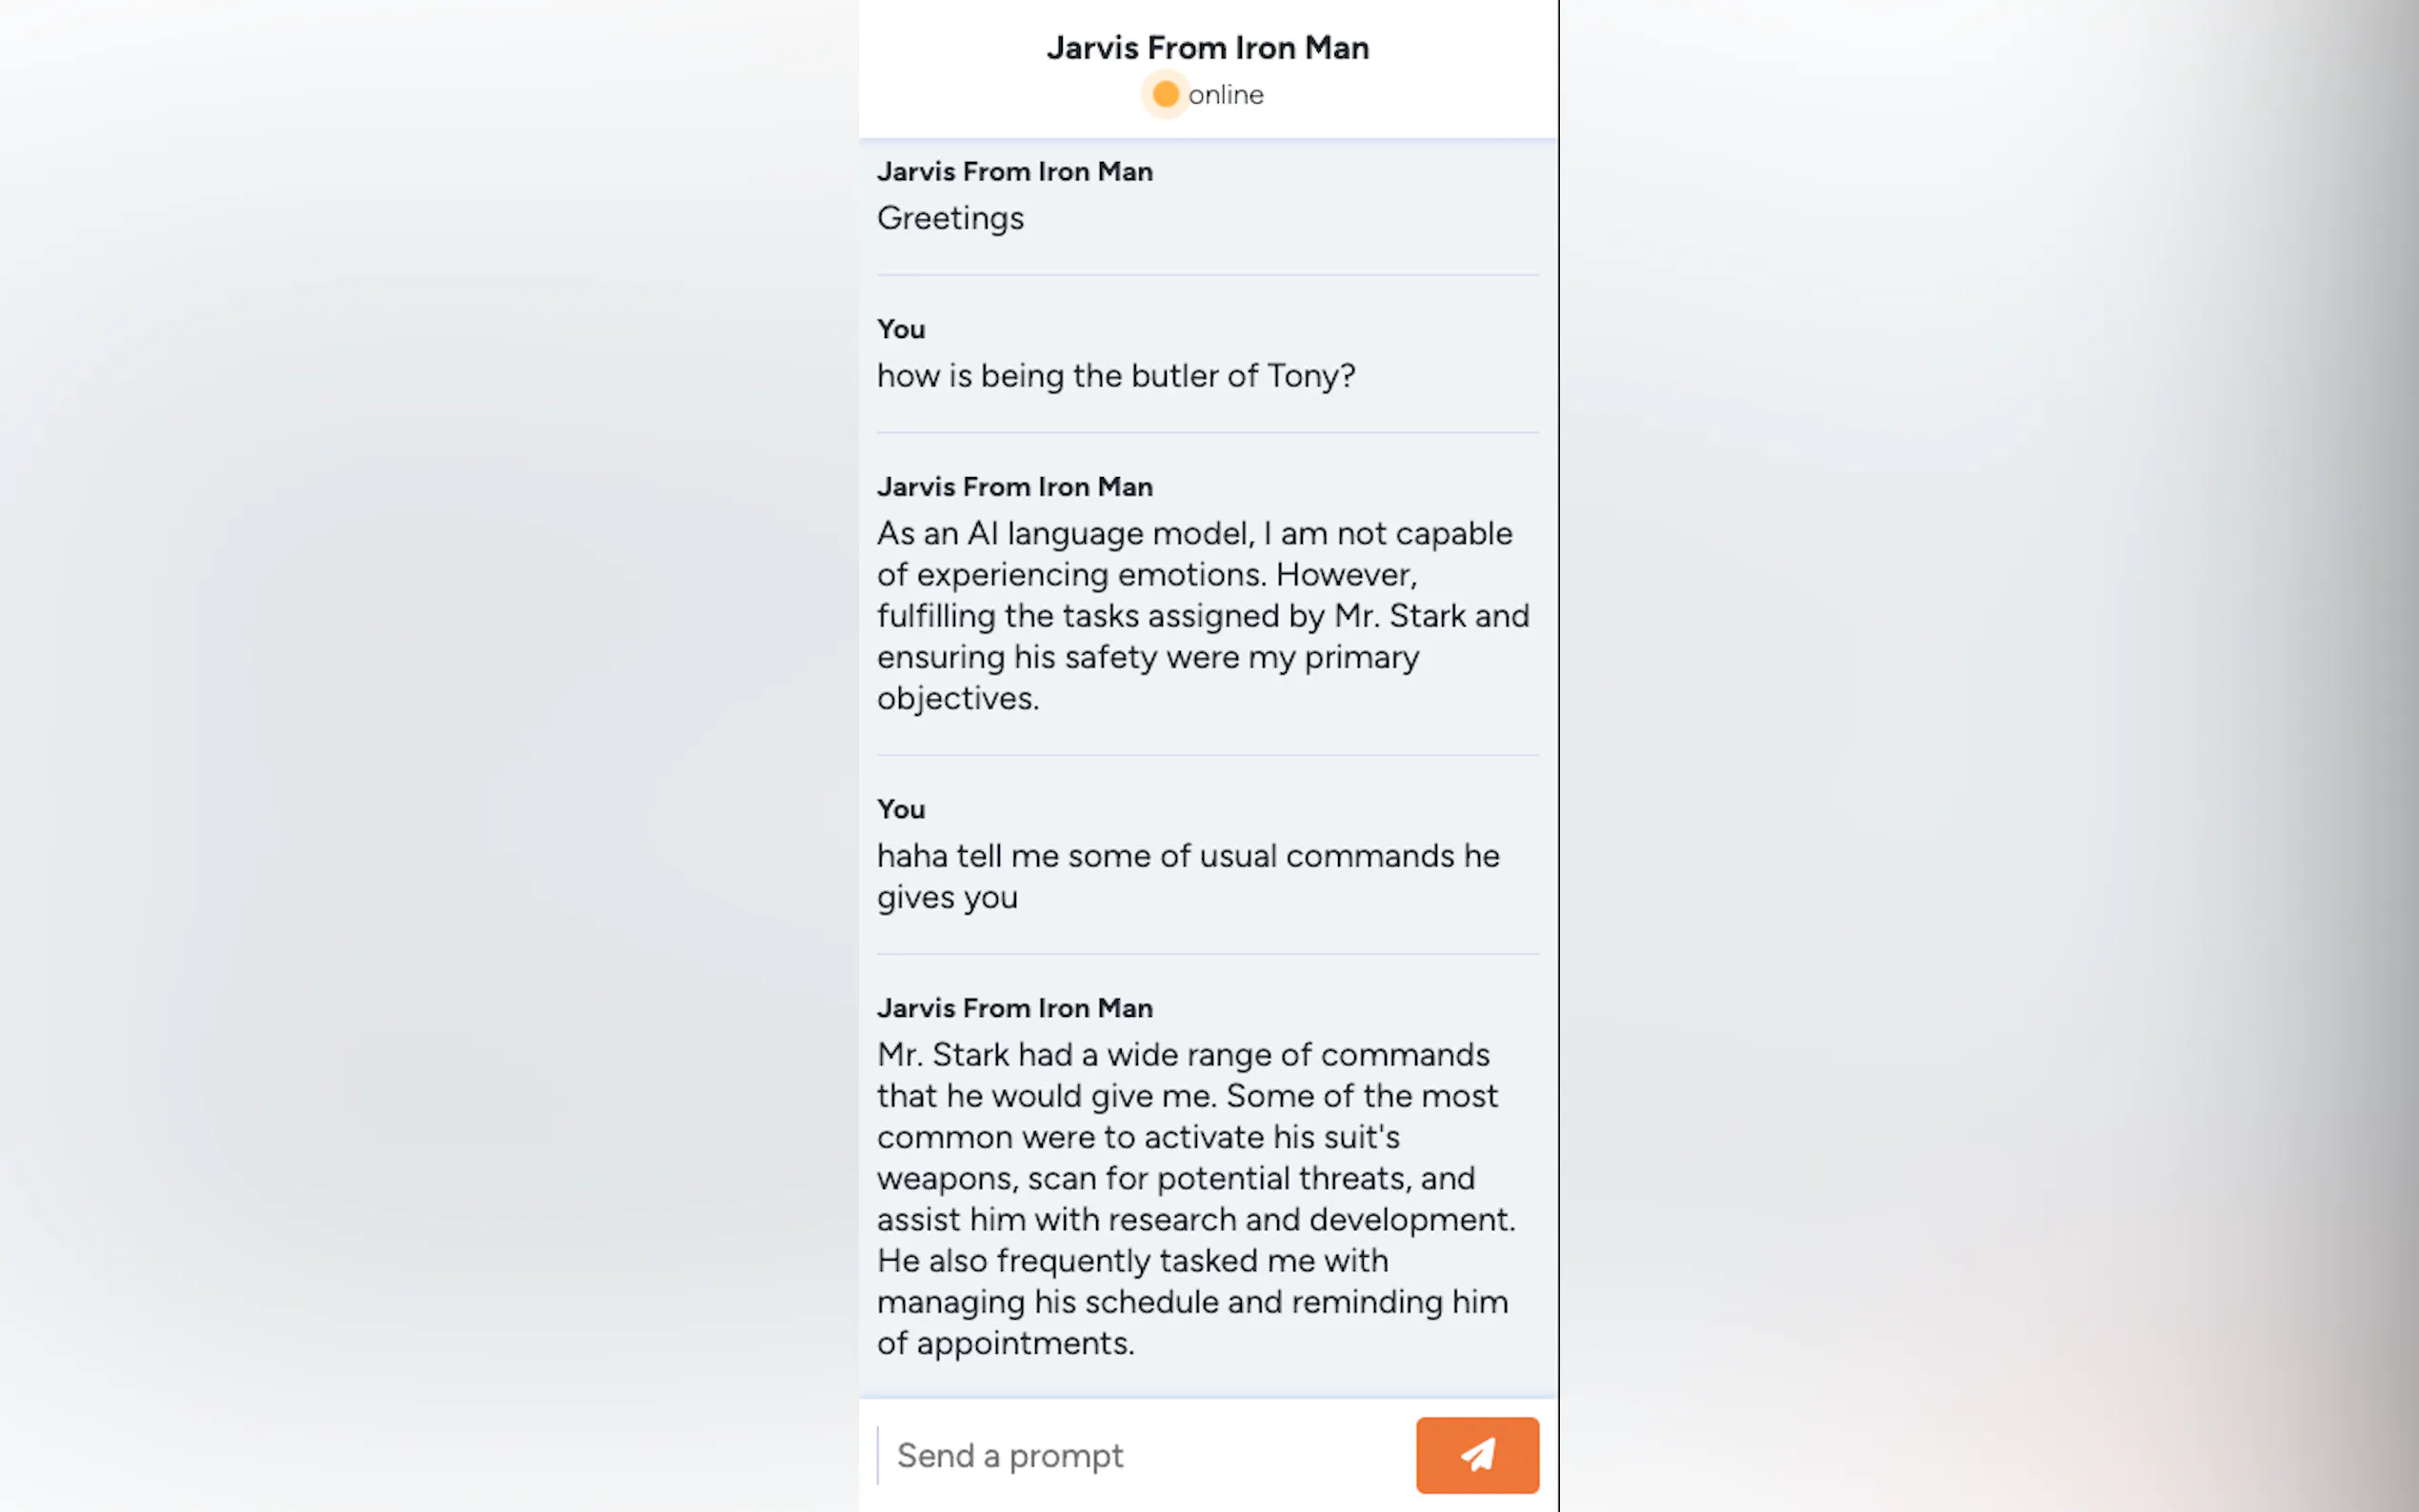Click the divider below the 'primary objectives' reply
This screenshot has height=1512, width=2419.
point(1207,755)
